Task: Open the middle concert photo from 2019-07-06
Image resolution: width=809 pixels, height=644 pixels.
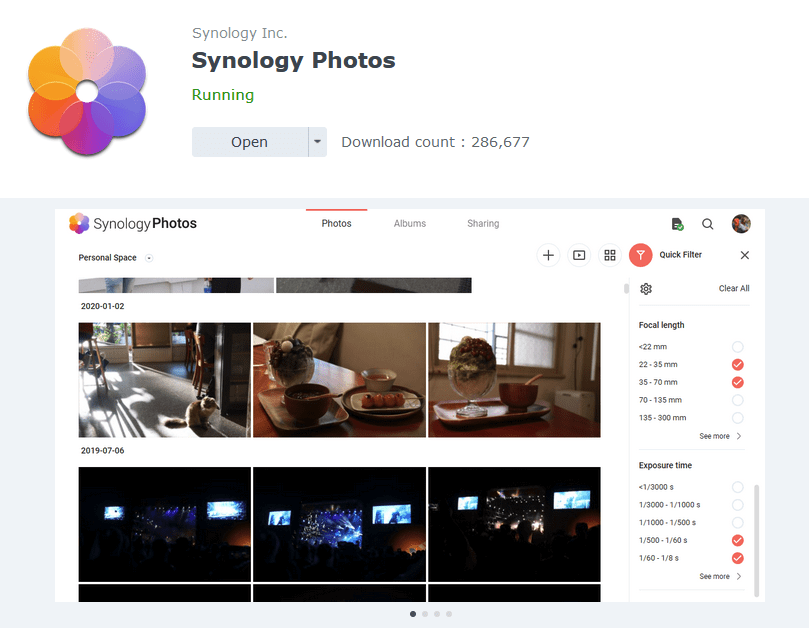Action: [339, 525]
